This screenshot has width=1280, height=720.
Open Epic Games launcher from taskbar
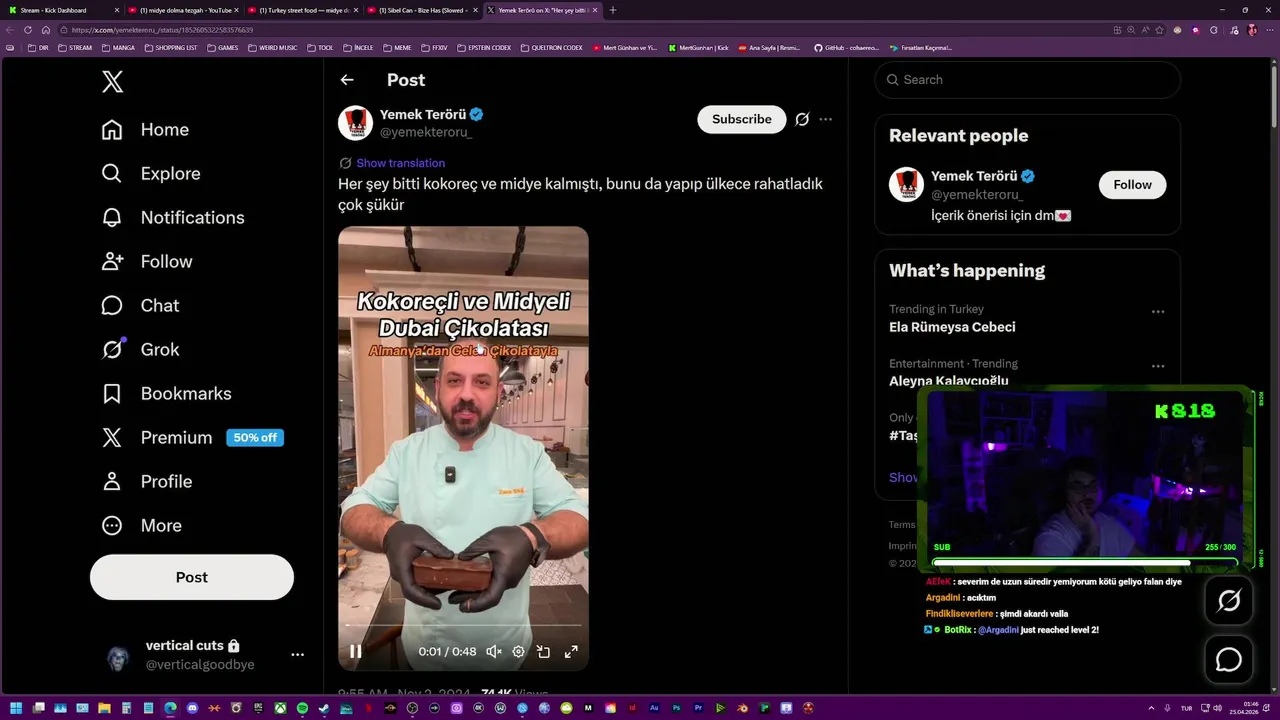258,709
